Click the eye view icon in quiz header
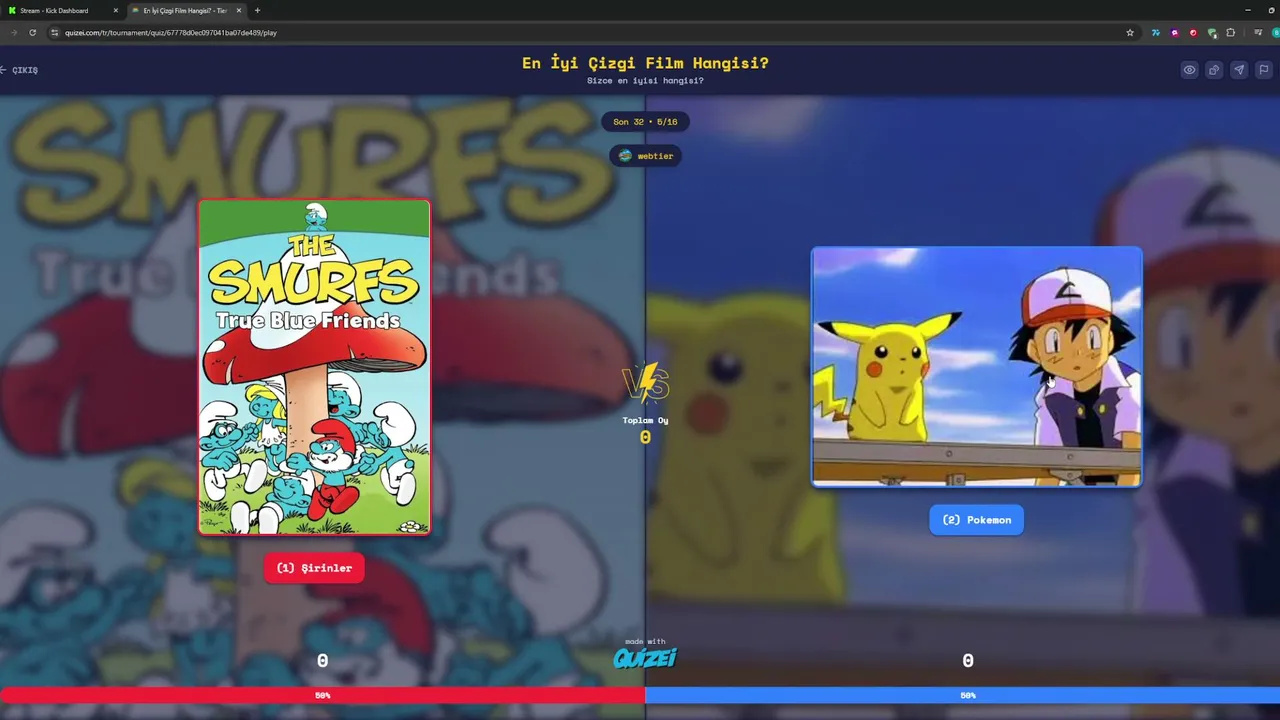Image resolution: width=1280 pixels, height=720 pixels. click(x=1189, y=70)
